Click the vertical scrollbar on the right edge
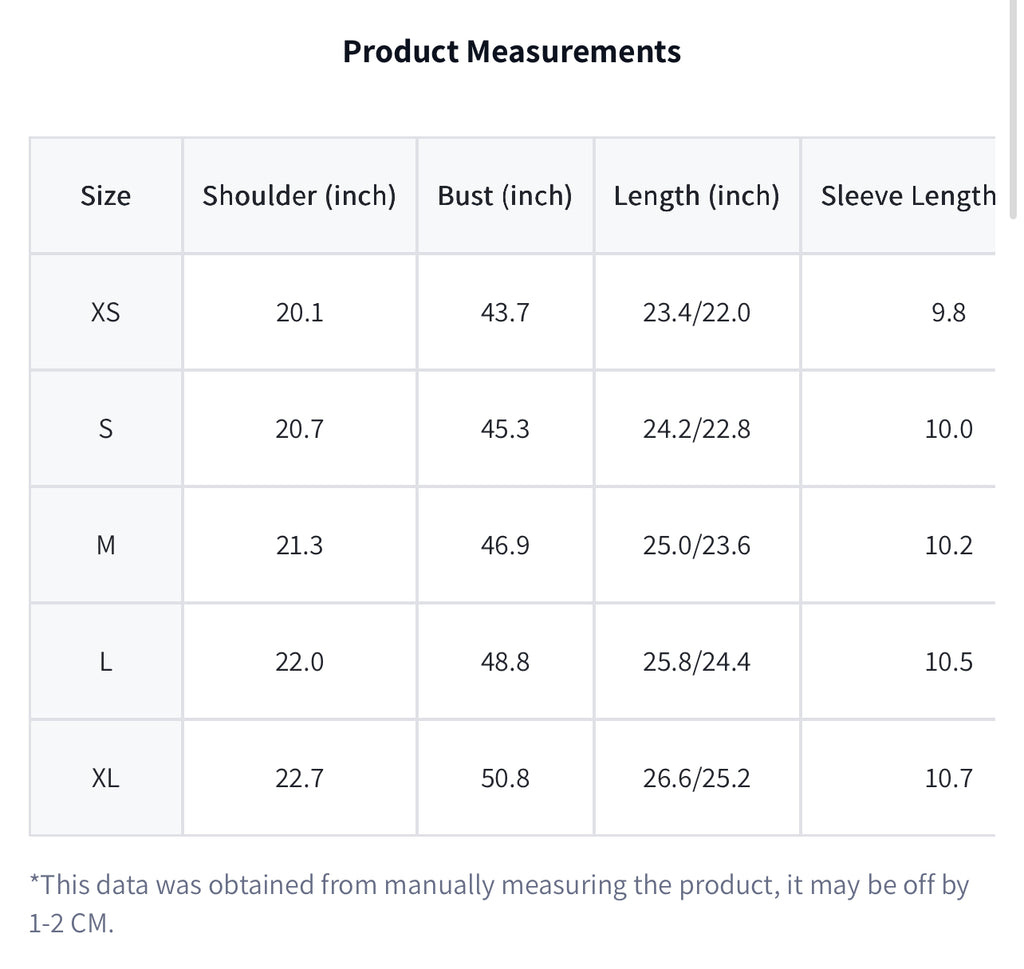1024x969 pixels. [1013, 110]
